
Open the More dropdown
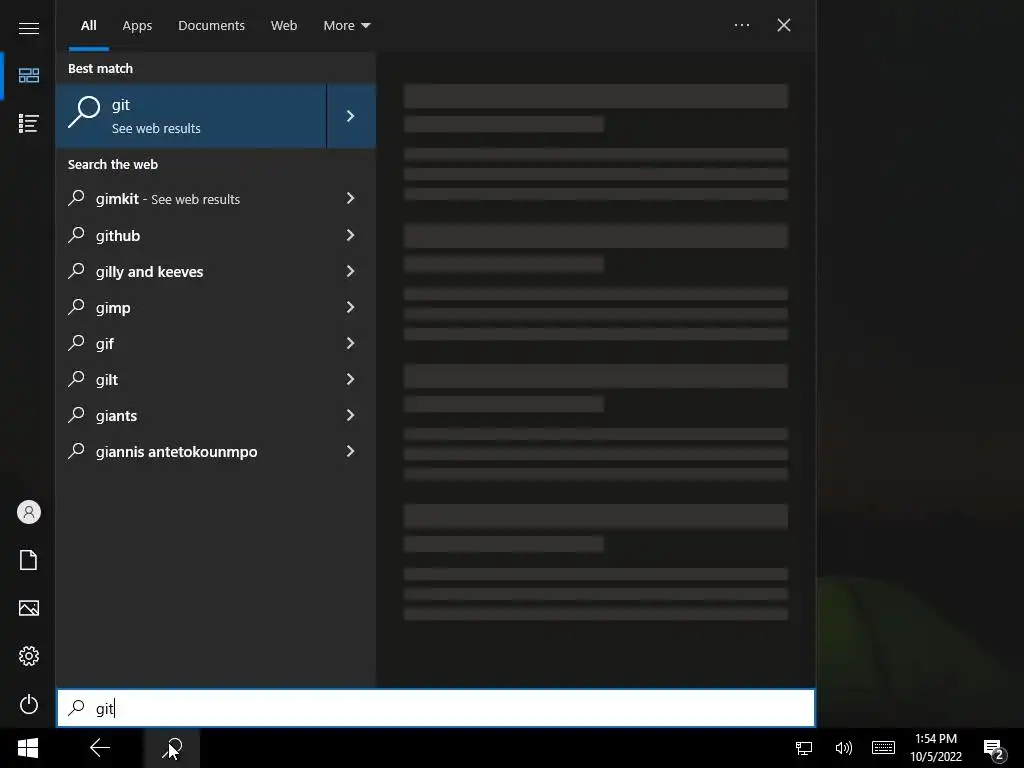click(x=347, y=25)
